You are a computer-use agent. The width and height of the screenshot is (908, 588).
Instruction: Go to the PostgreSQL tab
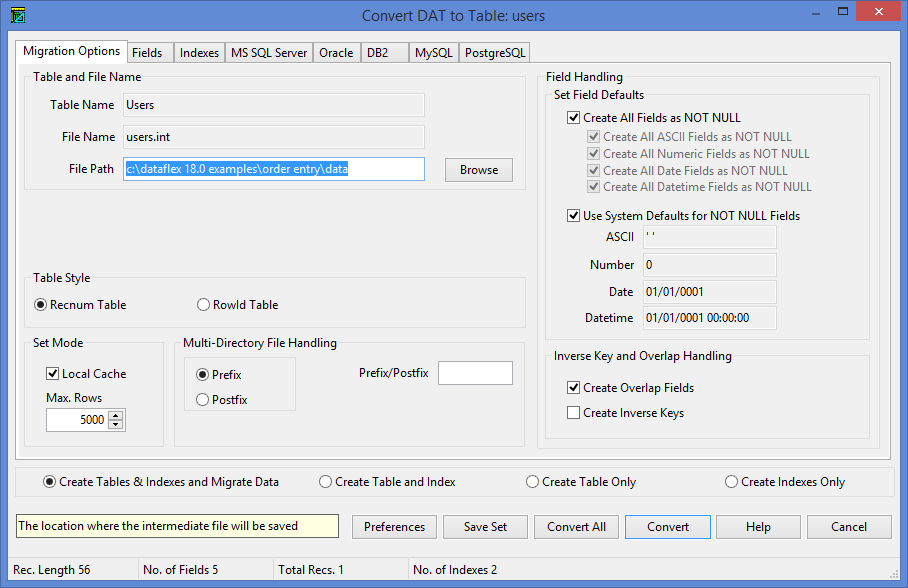[494, 53]
